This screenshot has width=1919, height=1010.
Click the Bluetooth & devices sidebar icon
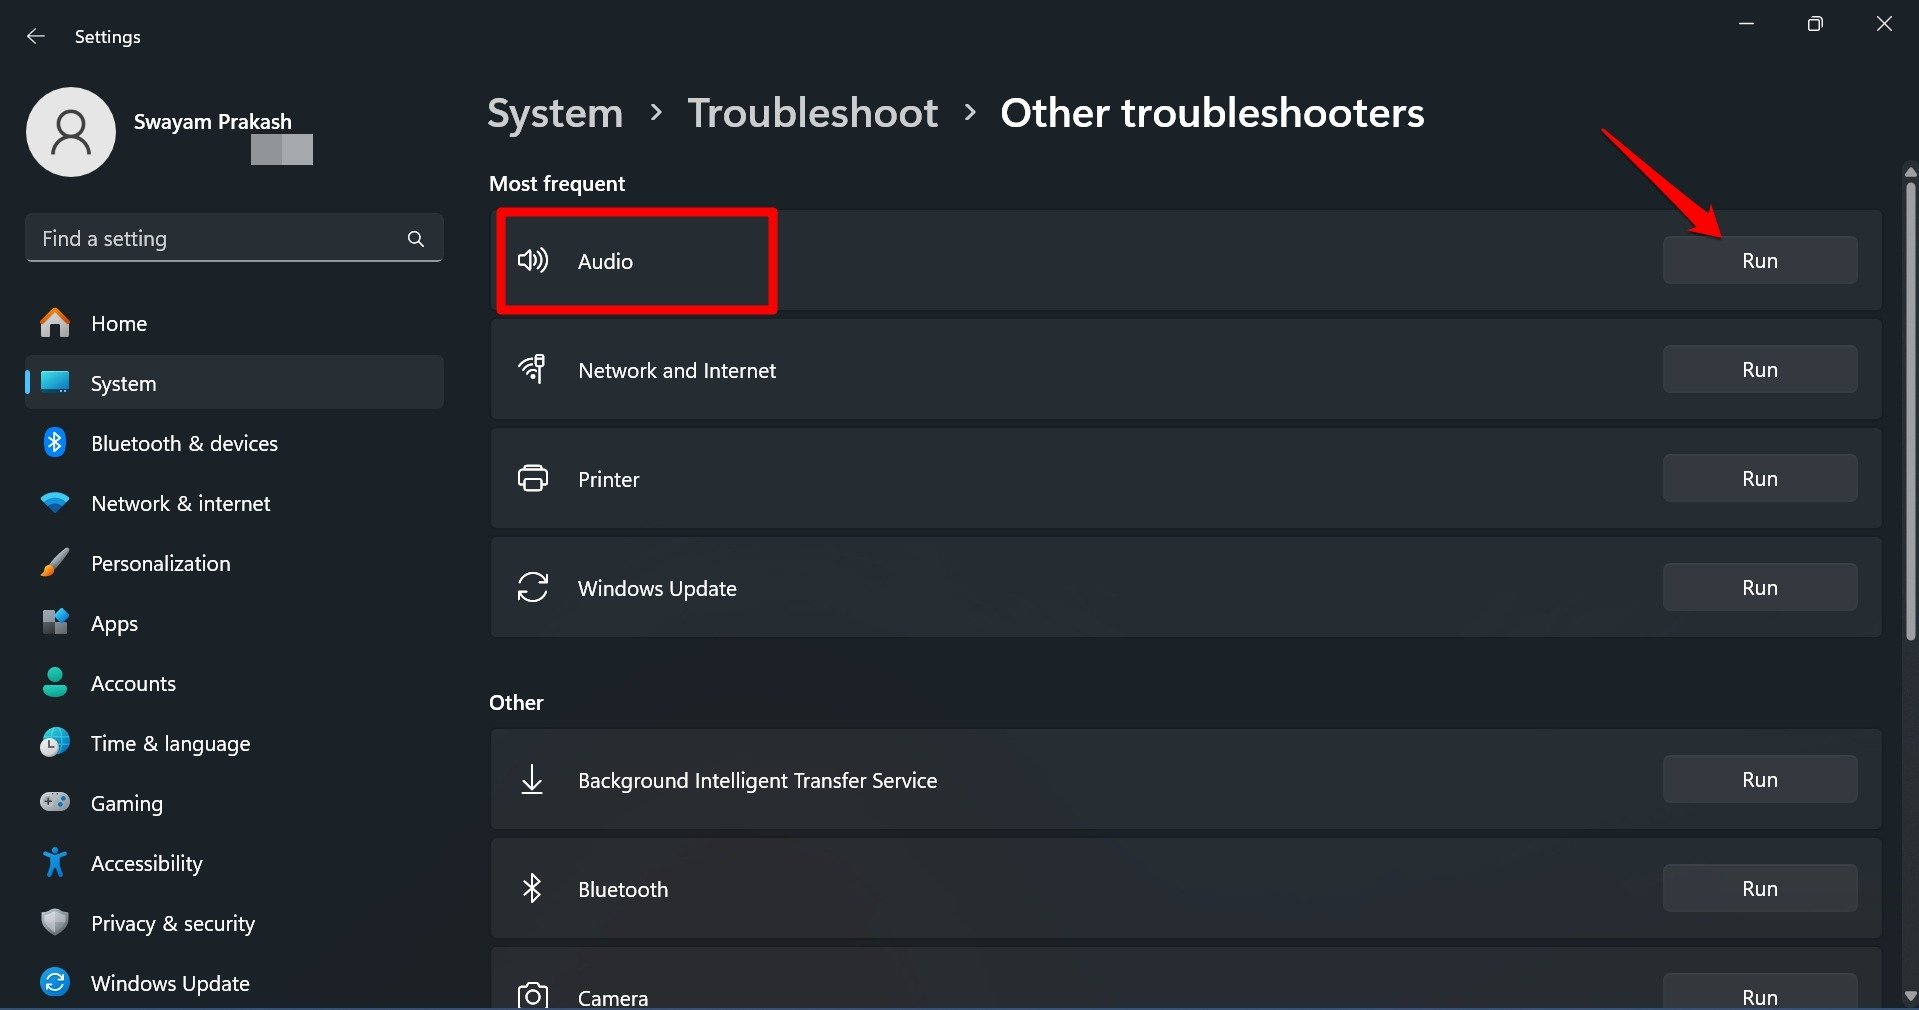click(x=55, y=442)
